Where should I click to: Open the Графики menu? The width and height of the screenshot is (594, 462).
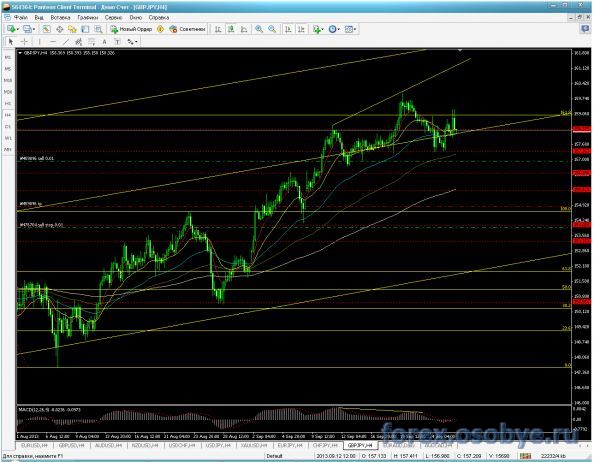pos(88,17)
